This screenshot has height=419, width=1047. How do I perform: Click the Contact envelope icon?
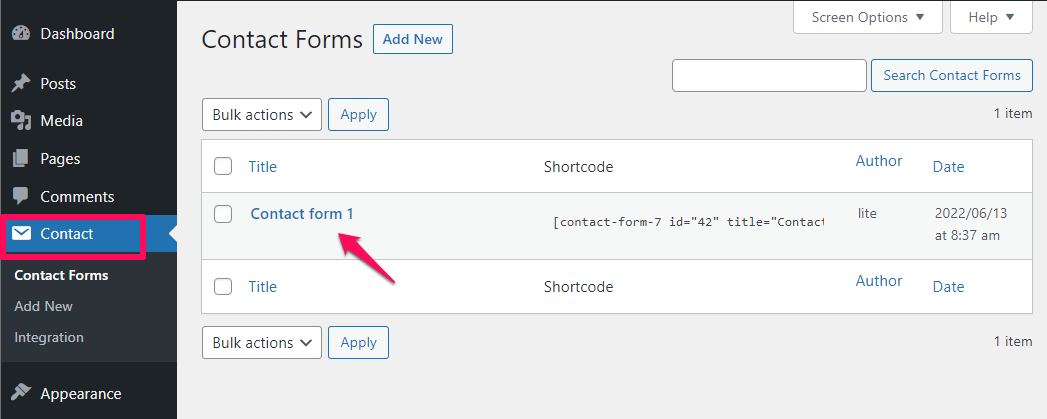[21, 234]
